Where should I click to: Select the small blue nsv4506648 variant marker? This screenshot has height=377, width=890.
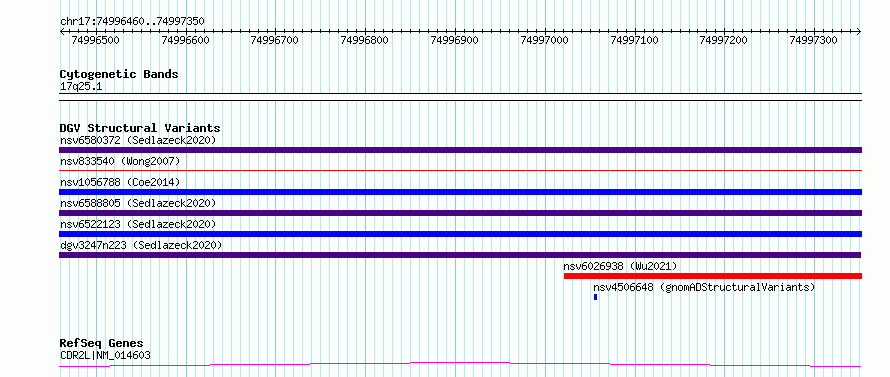[x=595, y=297]
